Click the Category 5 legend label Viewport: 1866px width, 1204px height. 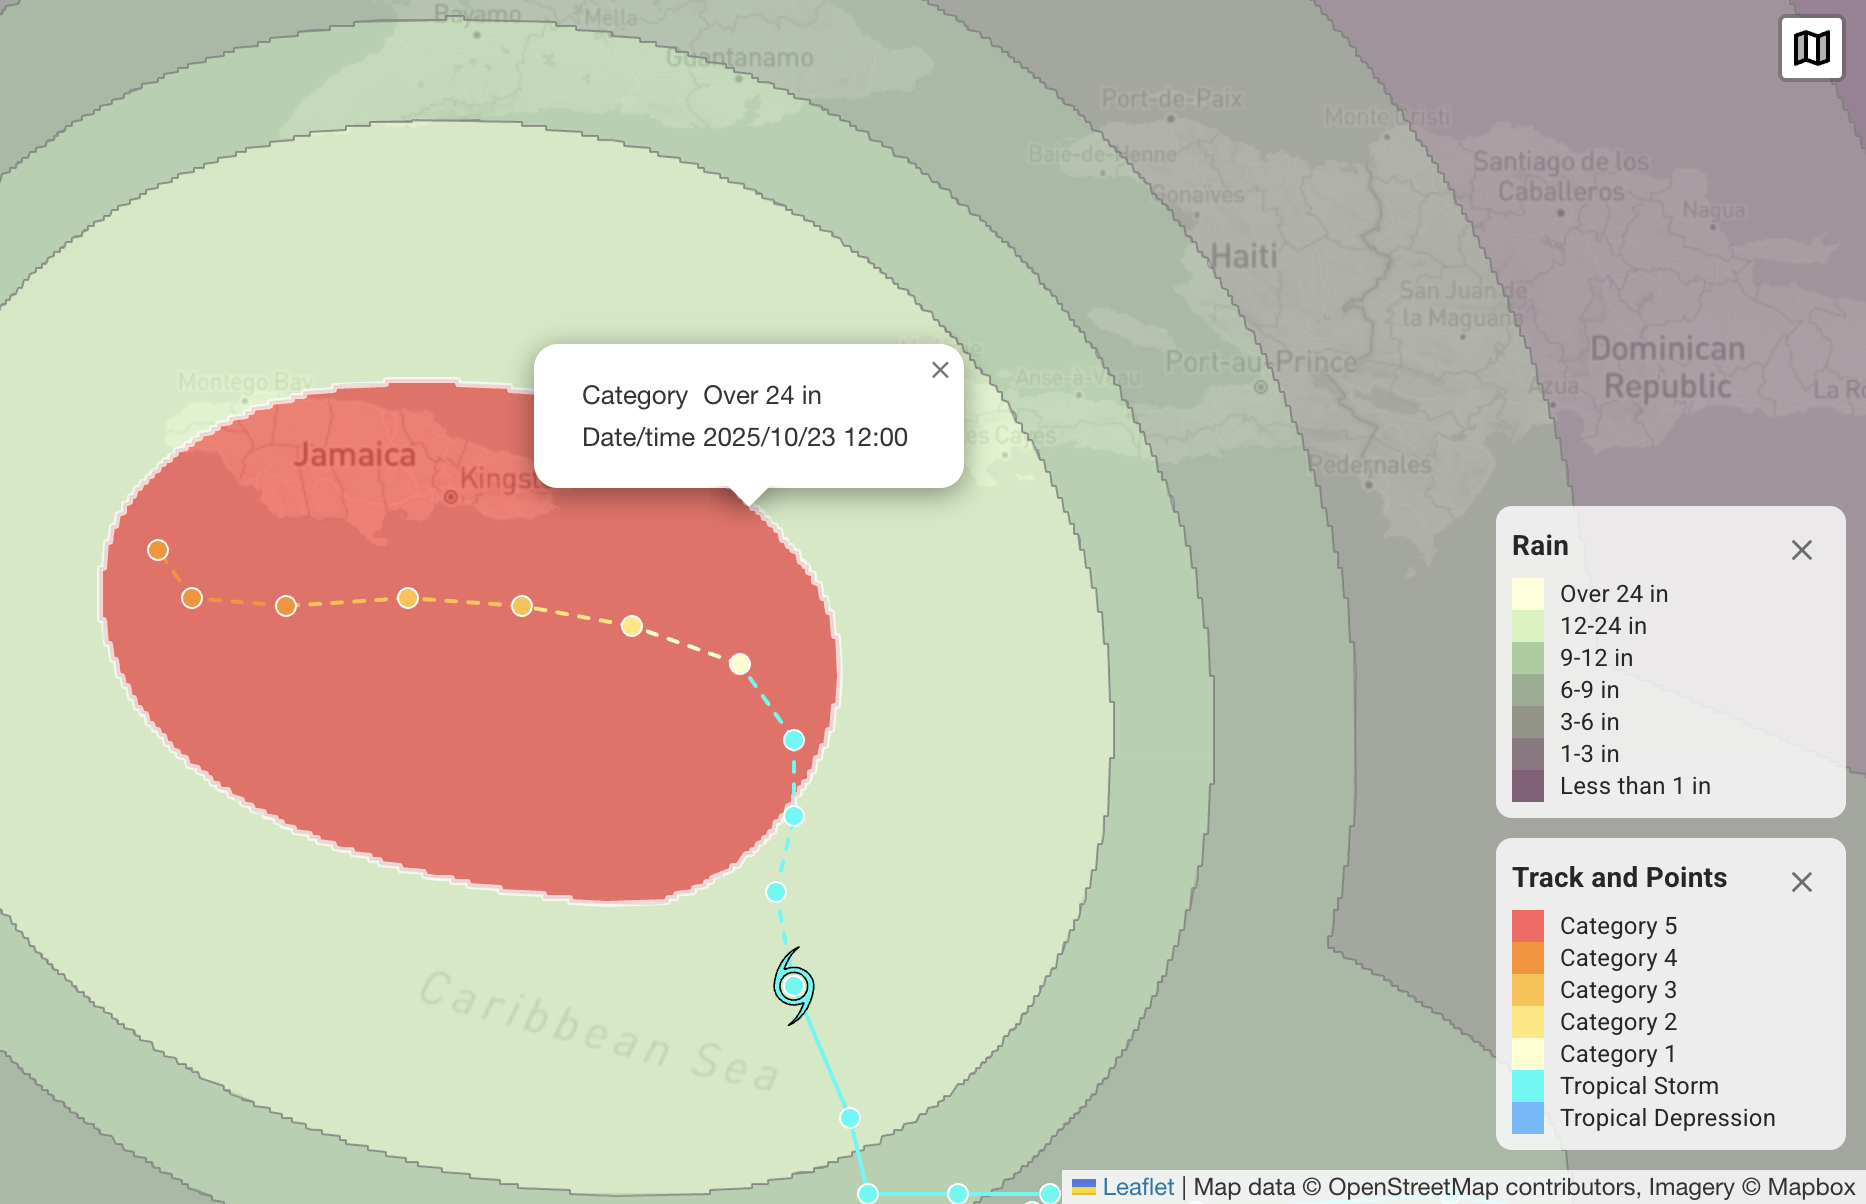1618,926
